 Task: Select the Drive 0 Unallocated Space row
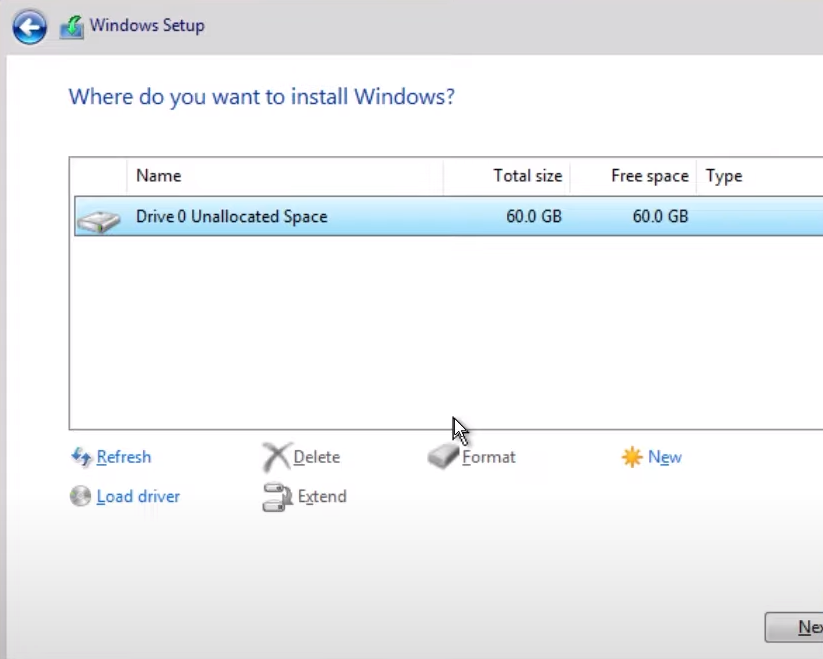449,216
